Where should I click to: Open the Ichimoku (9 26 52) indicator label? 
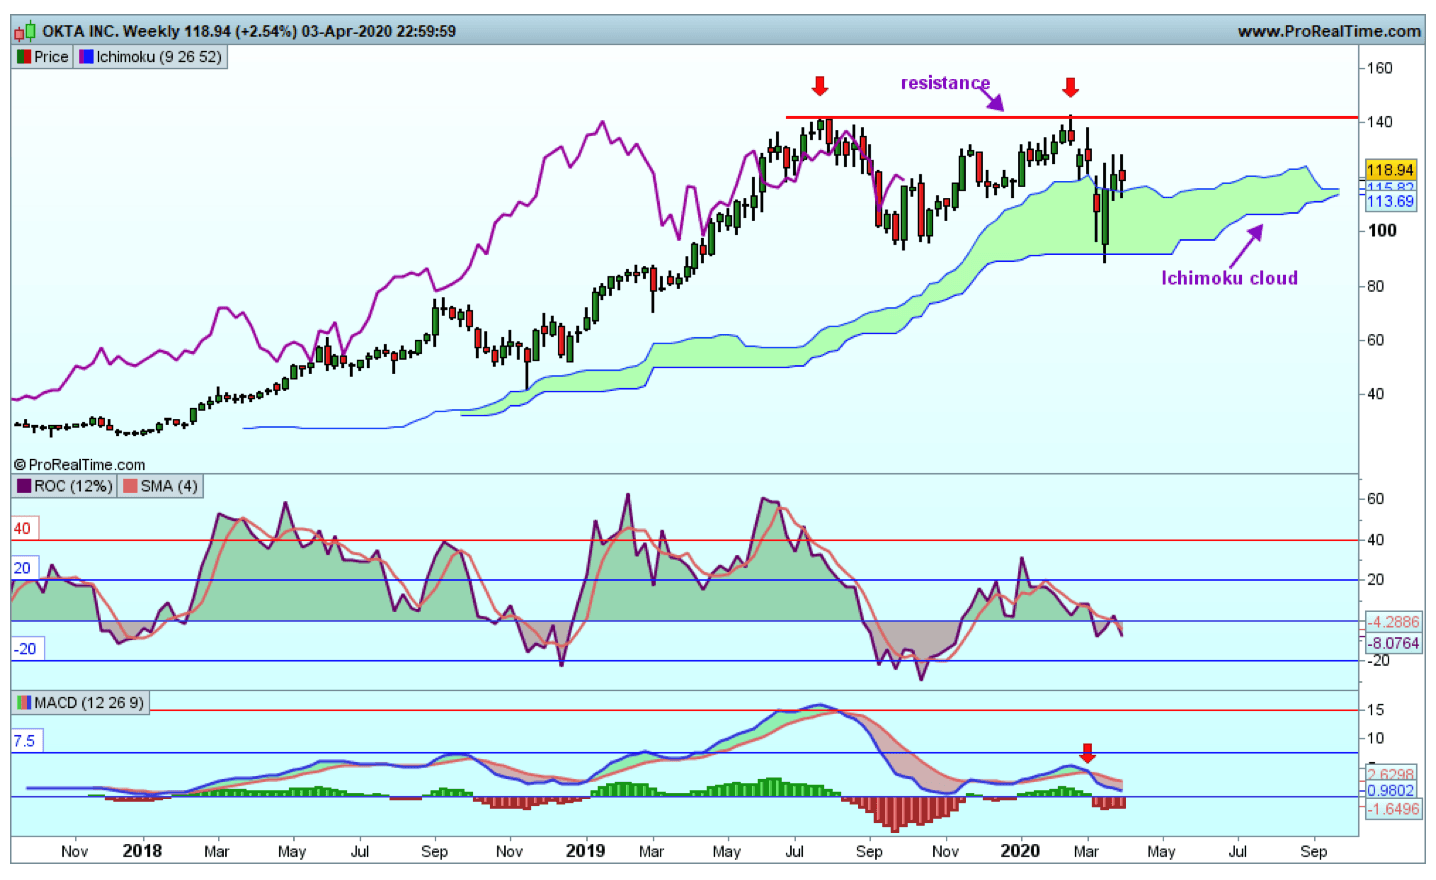point(159,57)
